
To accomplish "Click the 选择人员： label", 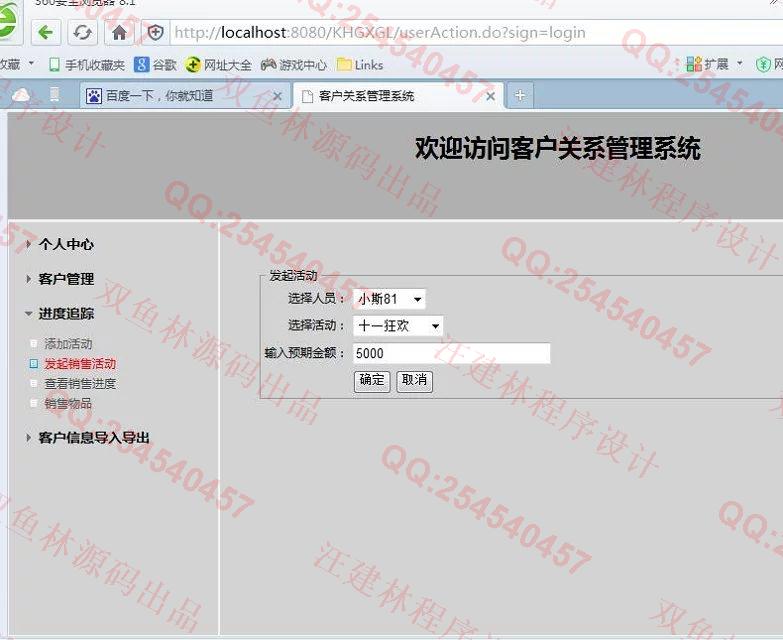I will pyautogui.click(x=316, y=299).
